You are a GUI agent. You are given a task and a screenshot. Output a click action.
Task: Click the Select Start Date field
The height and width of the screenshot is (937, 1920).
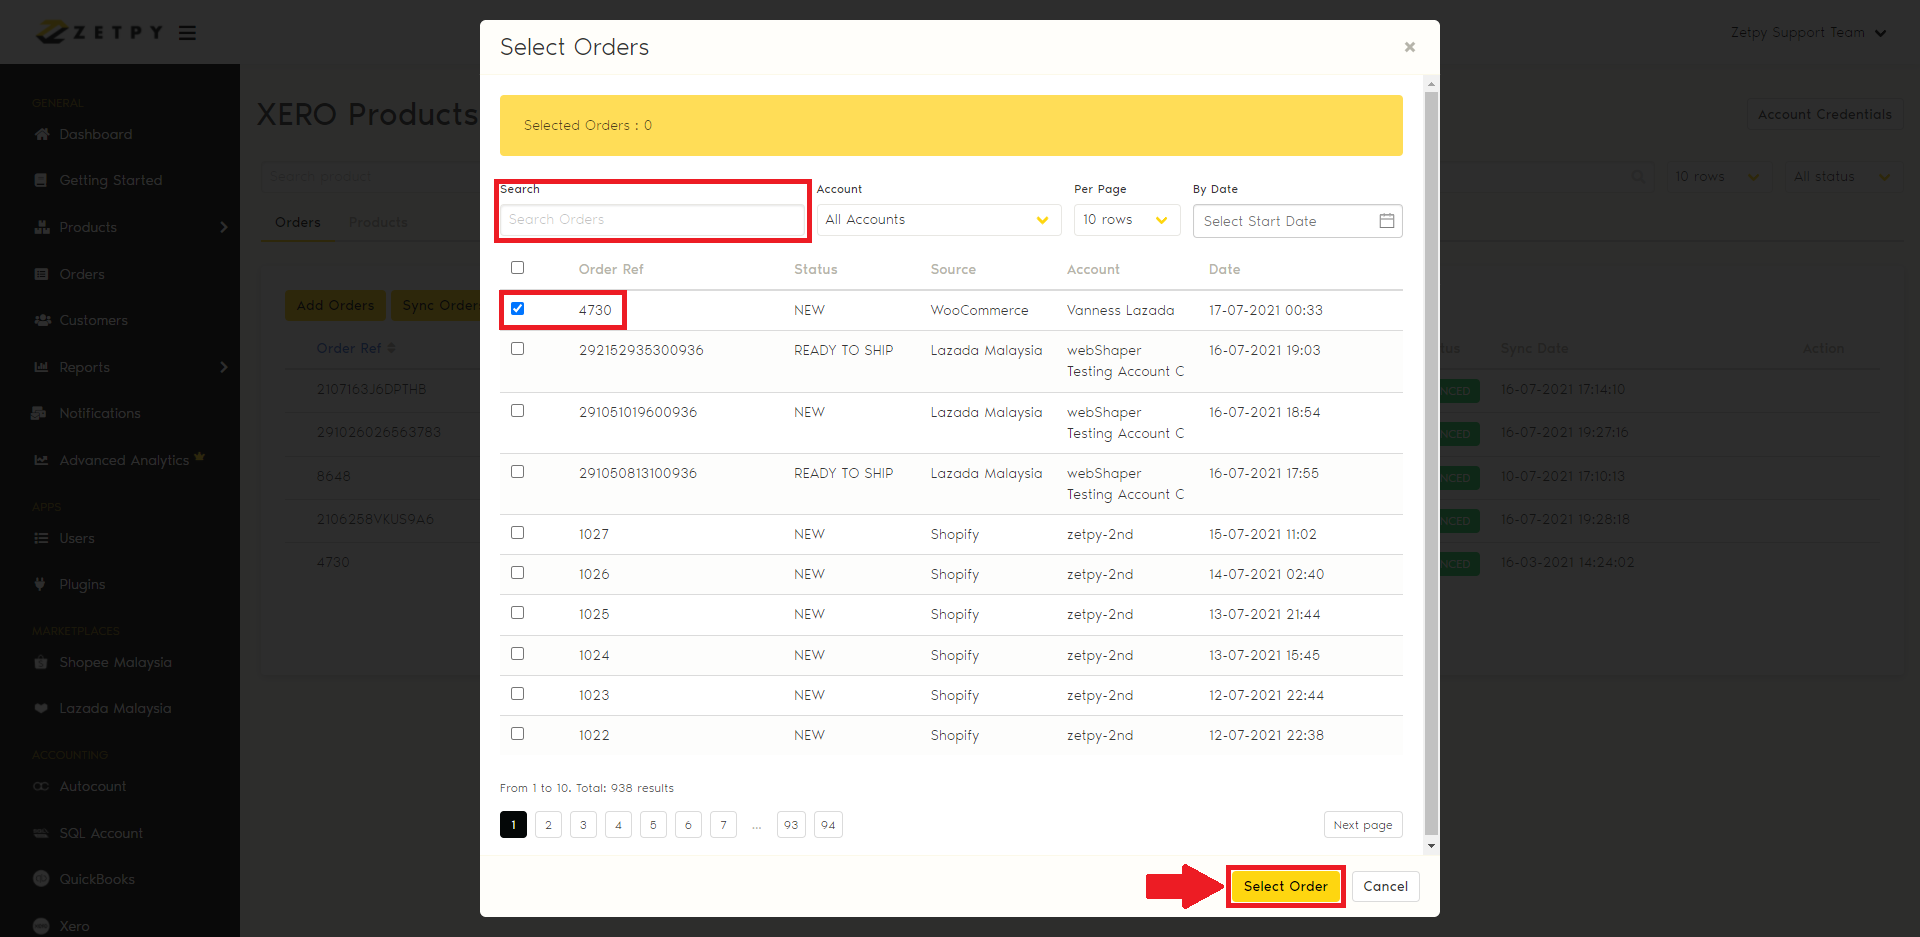coord(1298,221)
